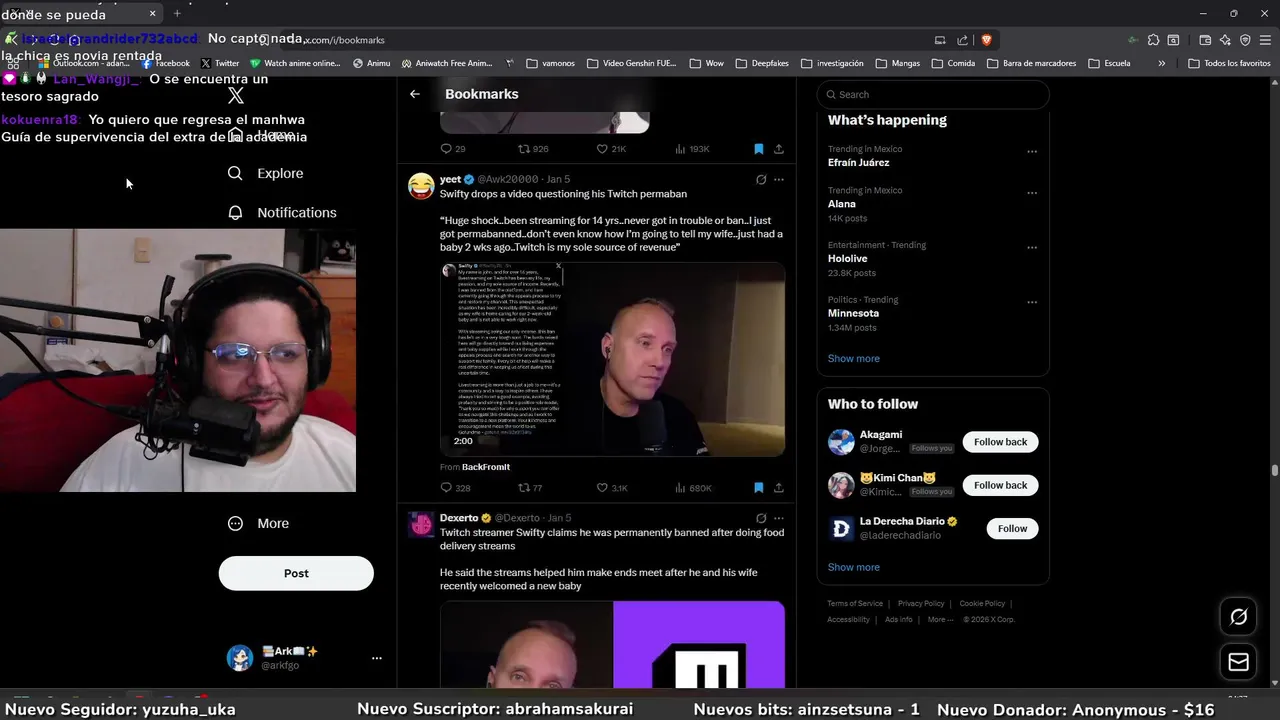Open the Leo AI sparkle icon
Screen dimensions: 1280x720
click(1225, 40)
